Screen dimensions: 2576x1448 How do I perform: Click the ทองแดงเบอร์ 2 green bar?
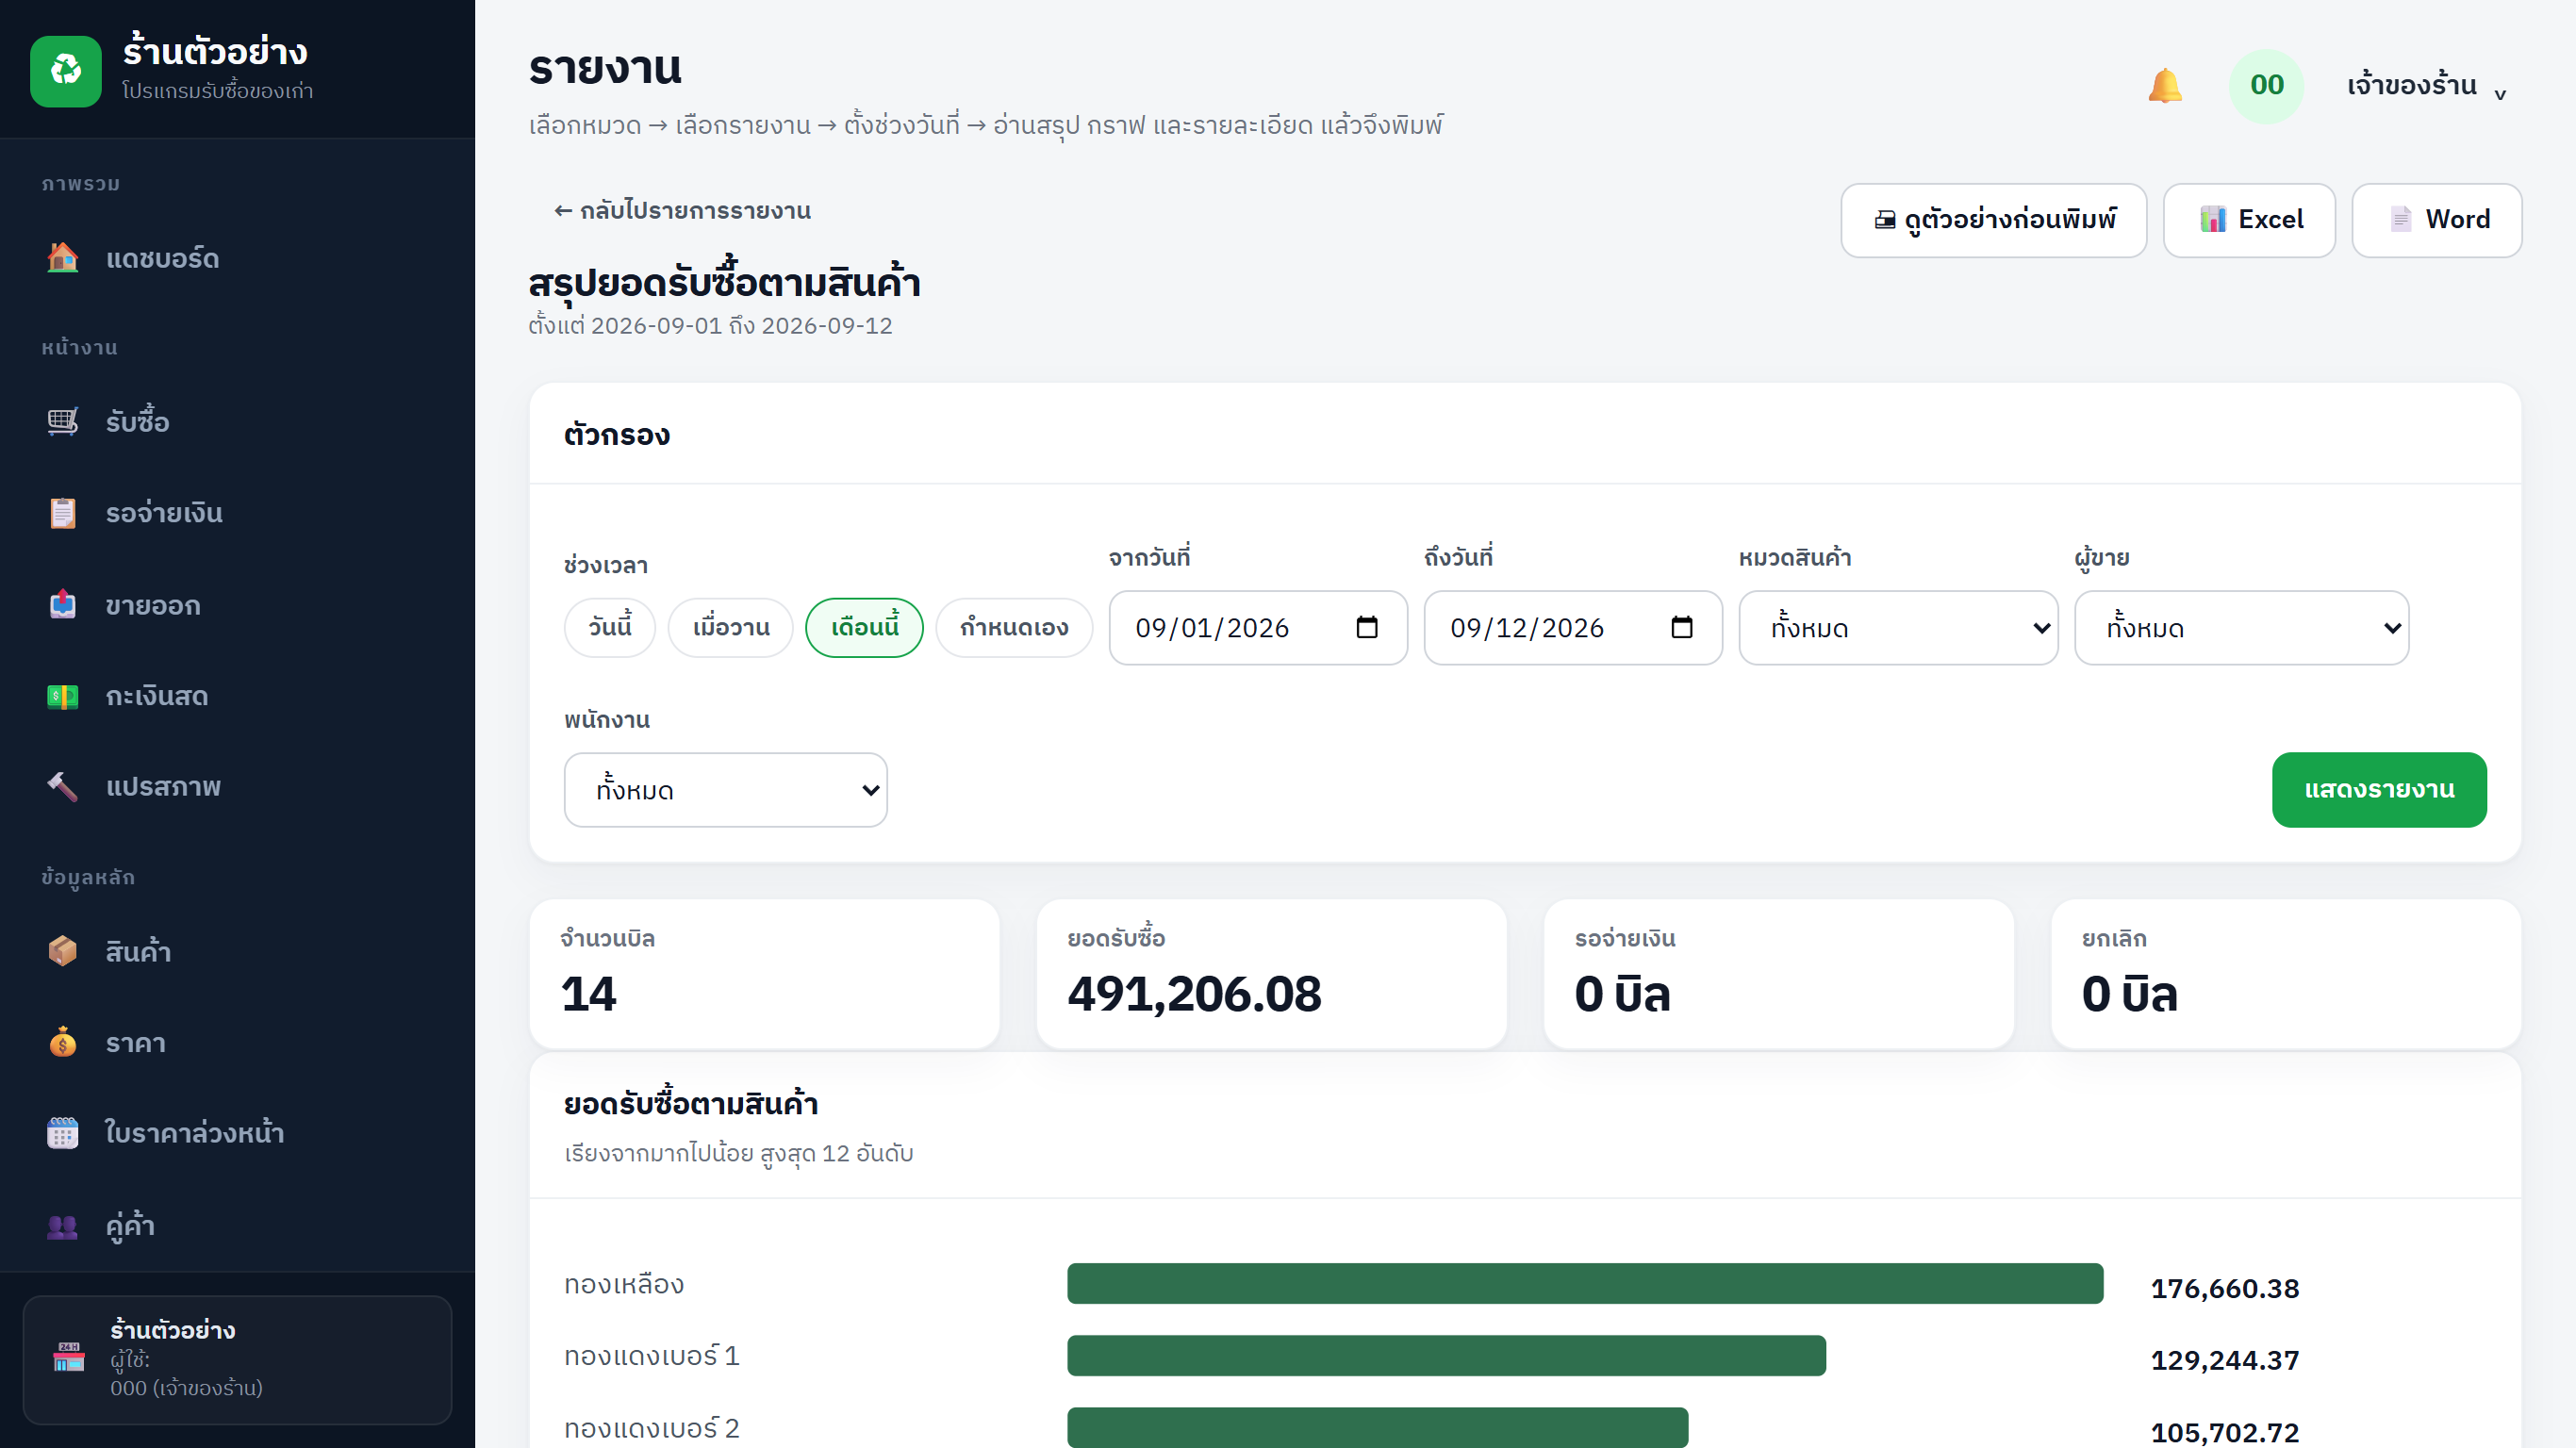[x=1377, y=1428]
